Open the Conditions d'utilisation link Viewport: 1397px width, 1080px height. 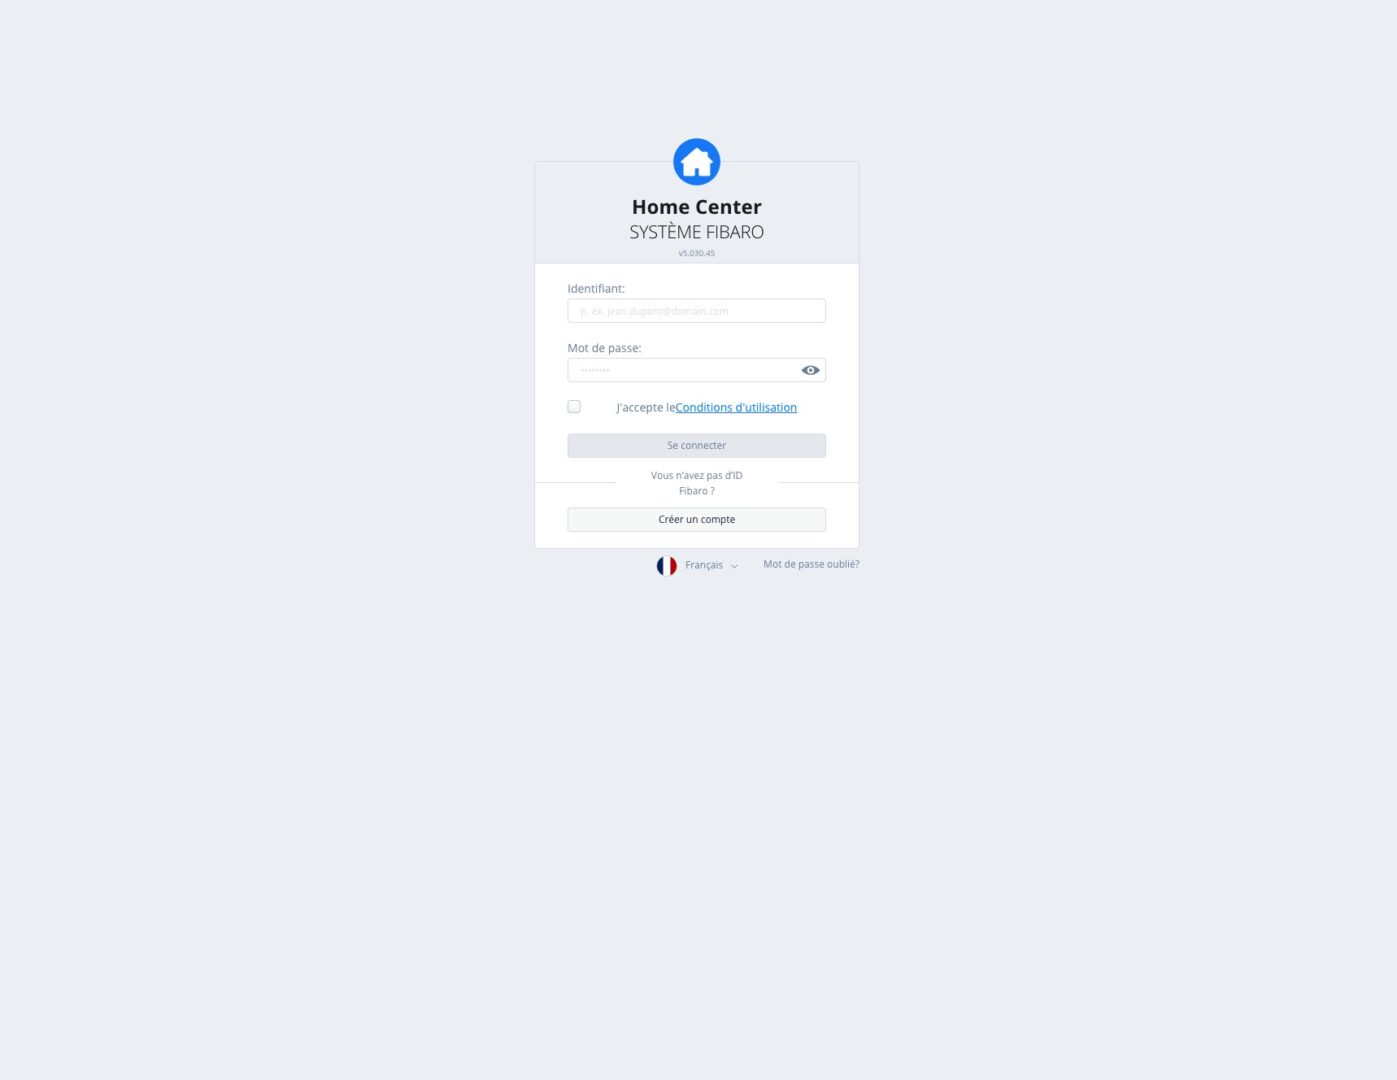[736, 408]
